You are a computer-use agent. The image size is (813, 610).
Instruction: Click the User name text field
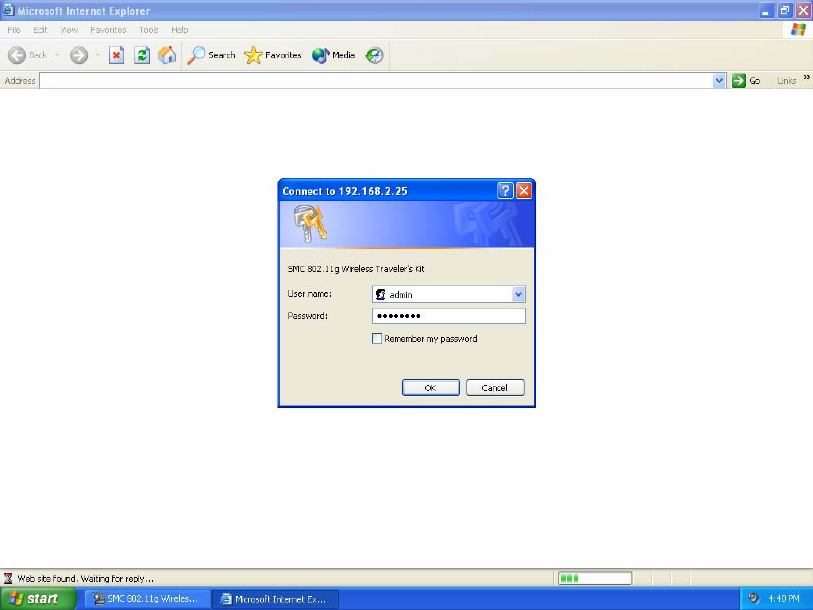tap(448, 294)
